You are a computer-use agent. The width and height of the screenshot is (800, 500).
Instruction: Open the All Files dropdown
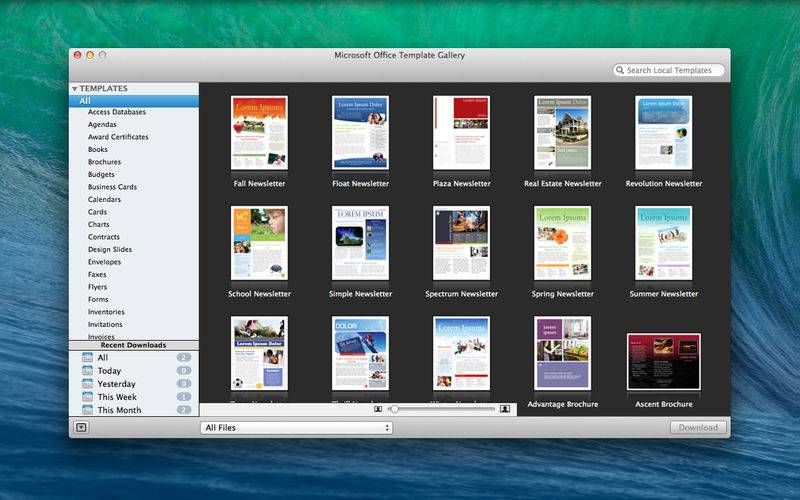296,428
